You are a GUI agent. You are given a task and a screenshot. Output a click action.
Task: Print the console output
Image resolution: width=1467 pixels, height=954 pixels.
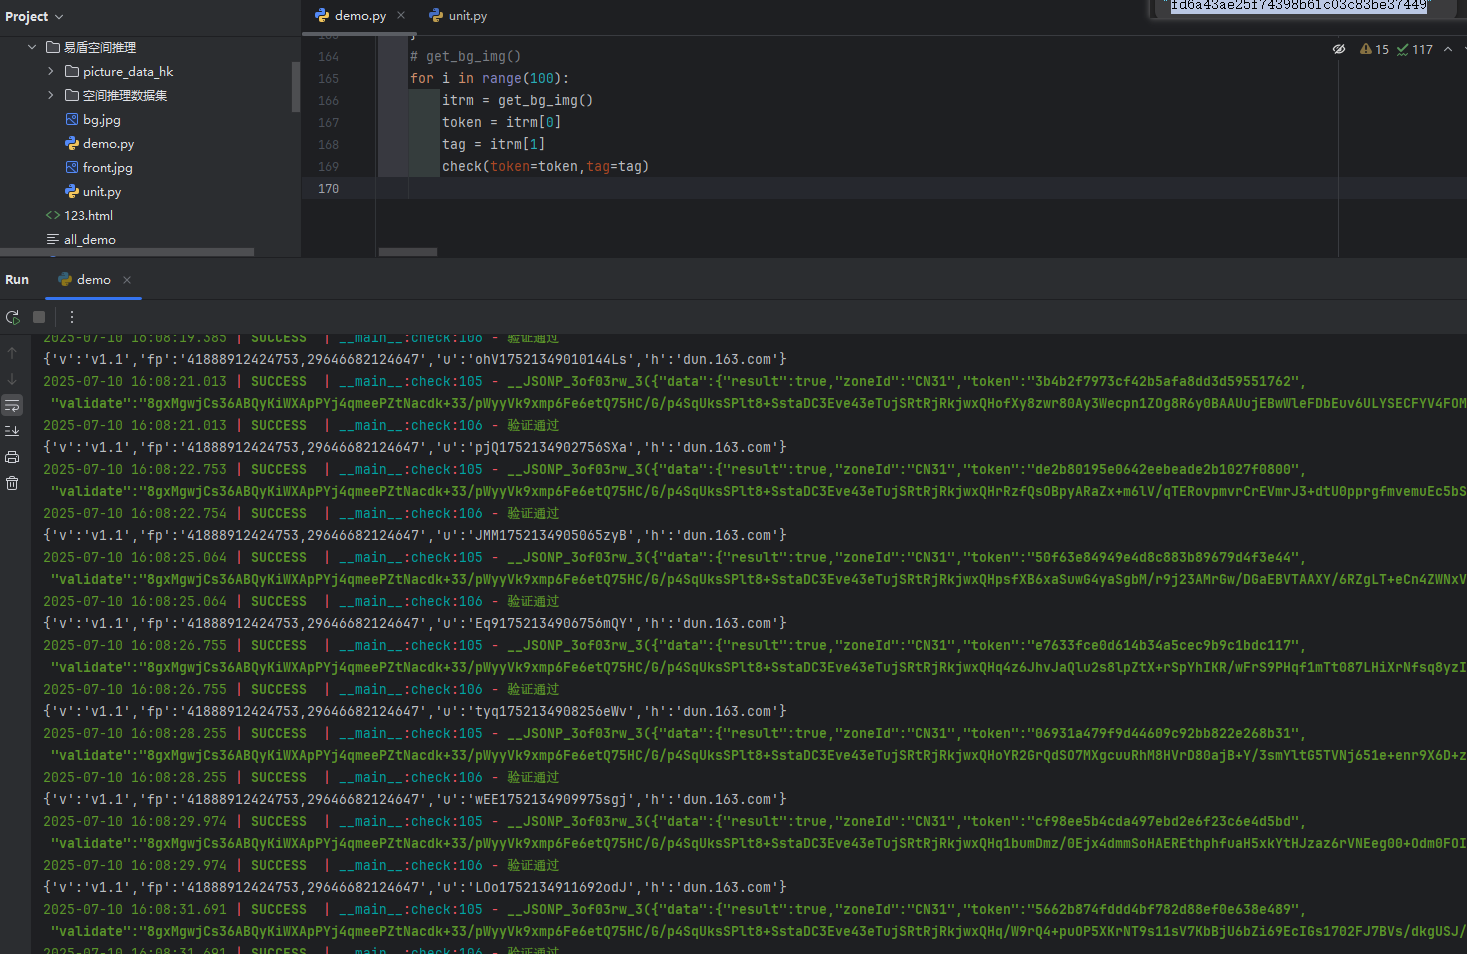tap(12, 457)
